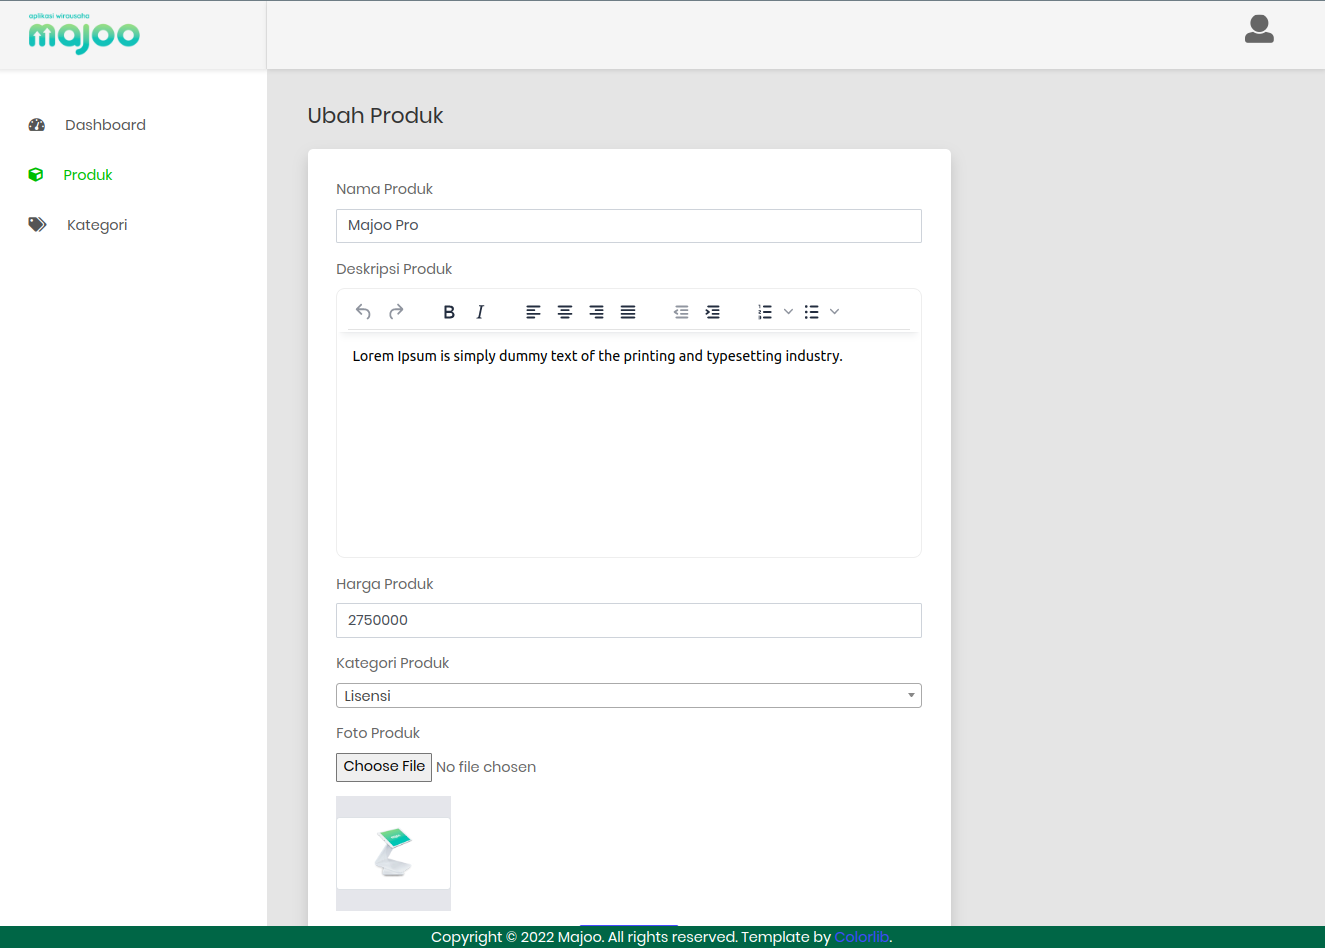Image resolution: width=1325 pixels, height=948 pixels.
Task: Click the 'No file chosen' text
Action: point(486,767)
